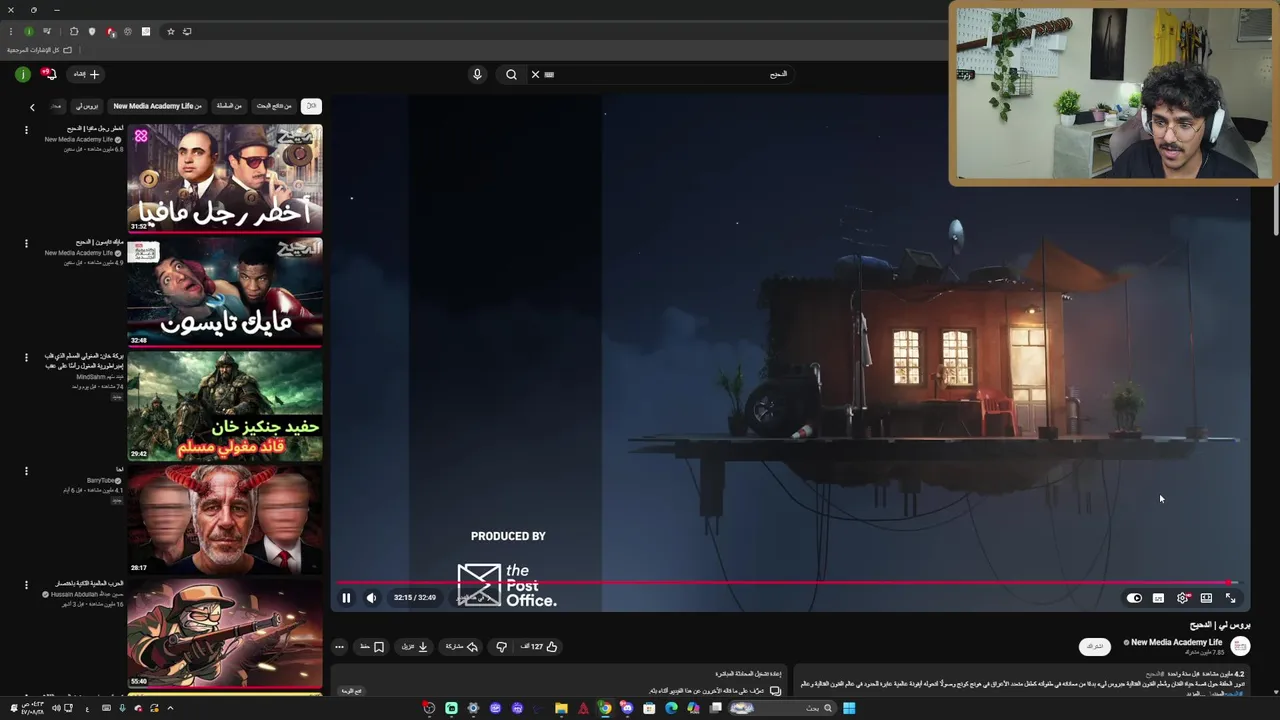Mute the video volume speaker icon
The image size is (1280, 720).
(371, 598)
